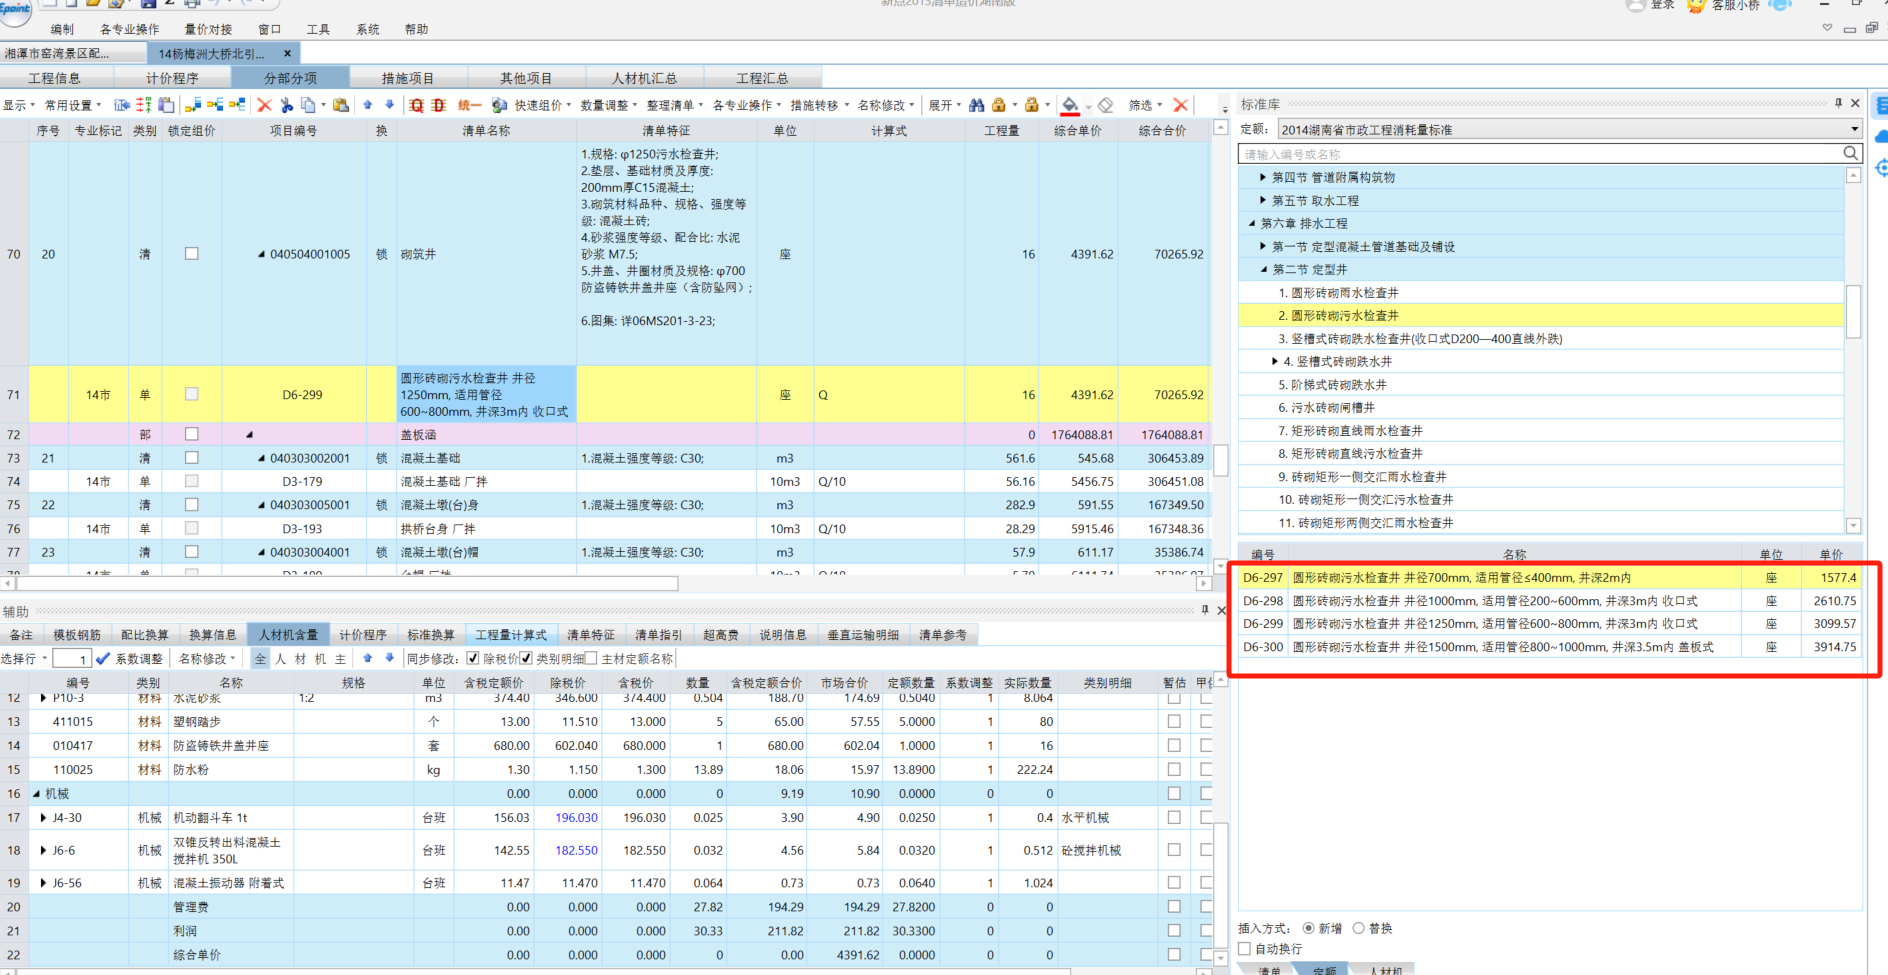Click the insert-row icon after 常用设置
Viewport: 1888px width, 975px height.
pos(122,105)
